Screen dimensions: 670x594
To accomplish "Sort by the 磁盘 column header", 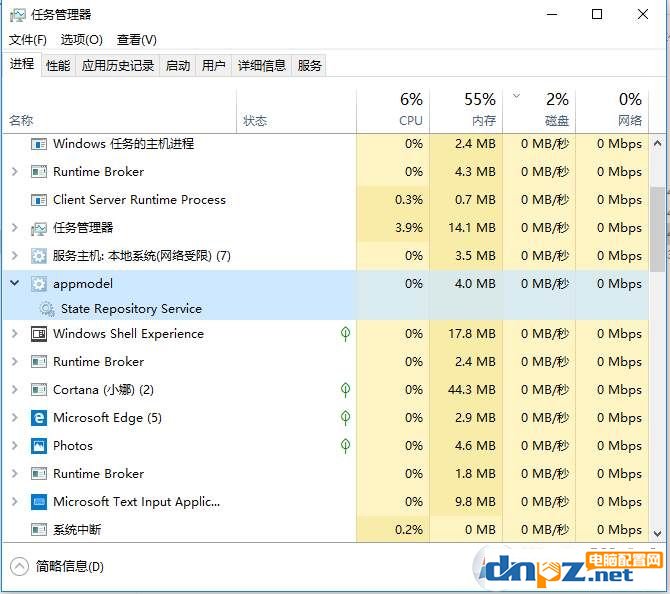I will click(539, 111).
